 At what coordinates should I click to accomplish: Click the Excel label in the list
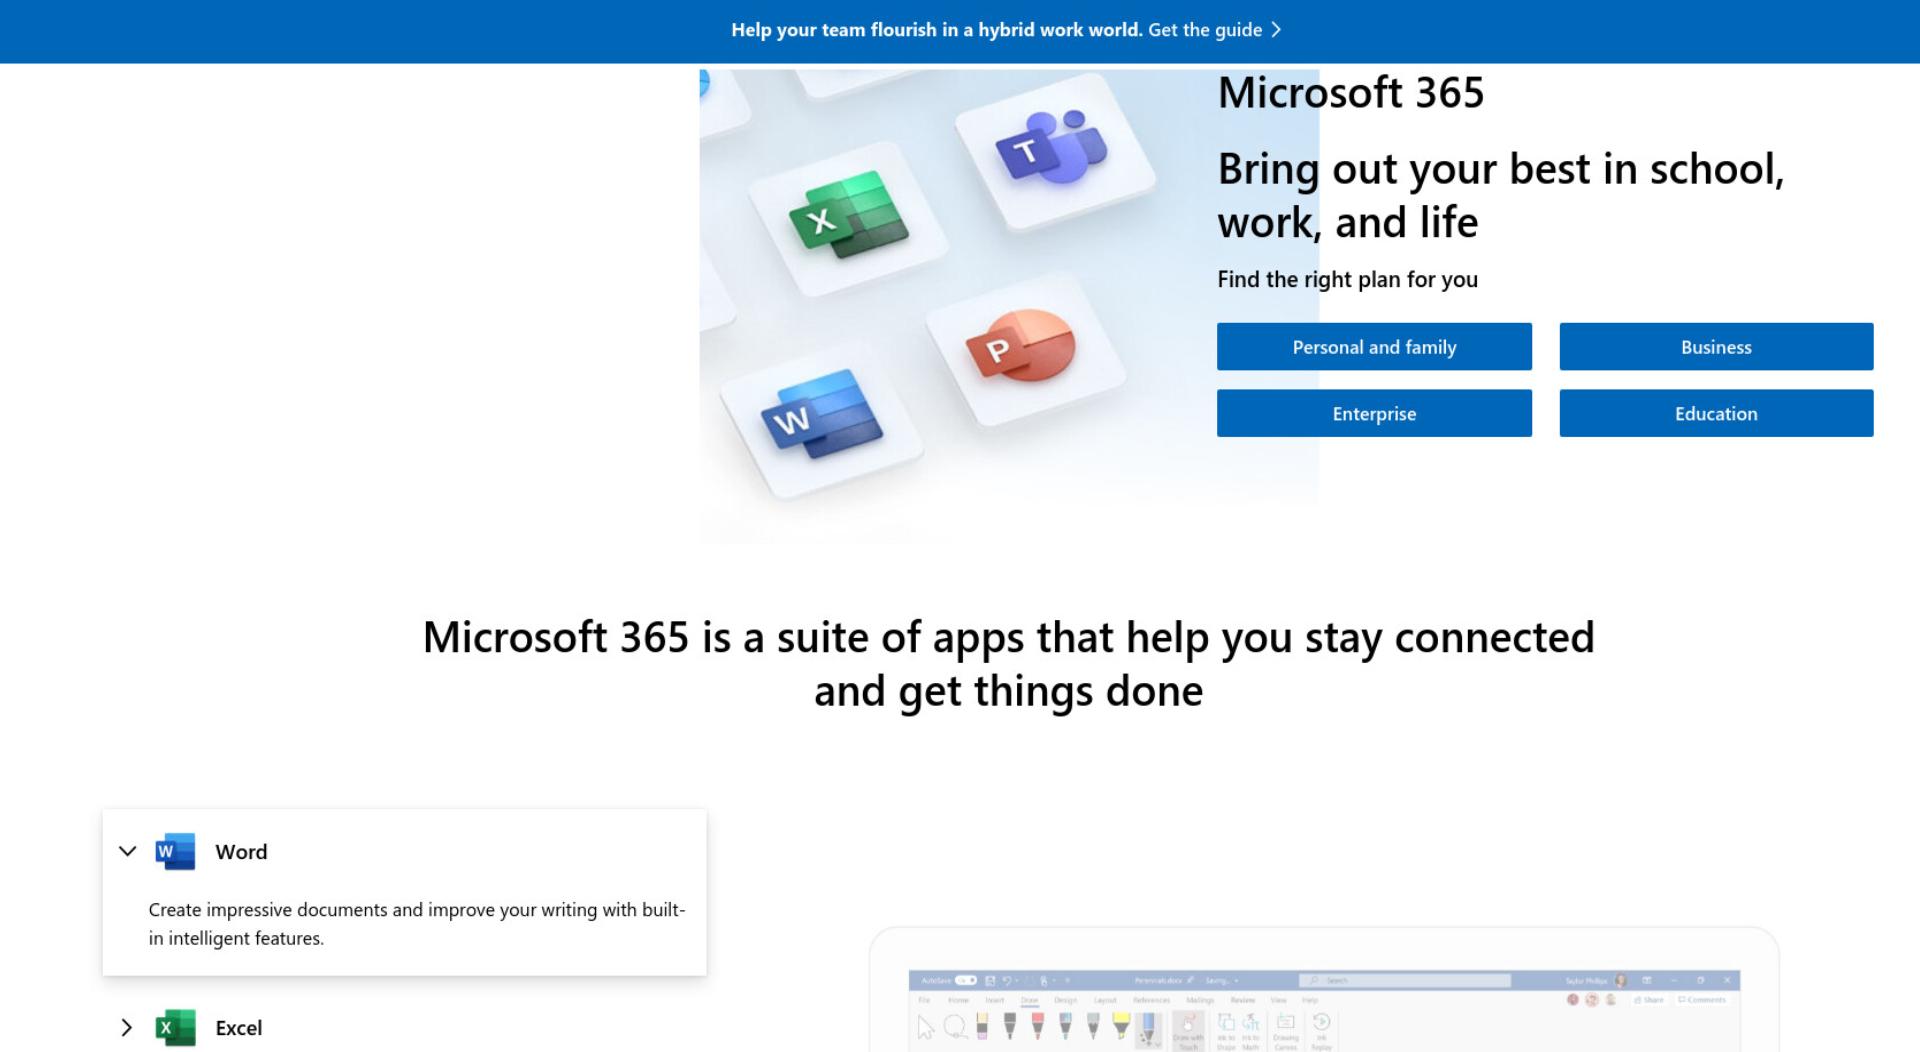[x=239, y=1027]
